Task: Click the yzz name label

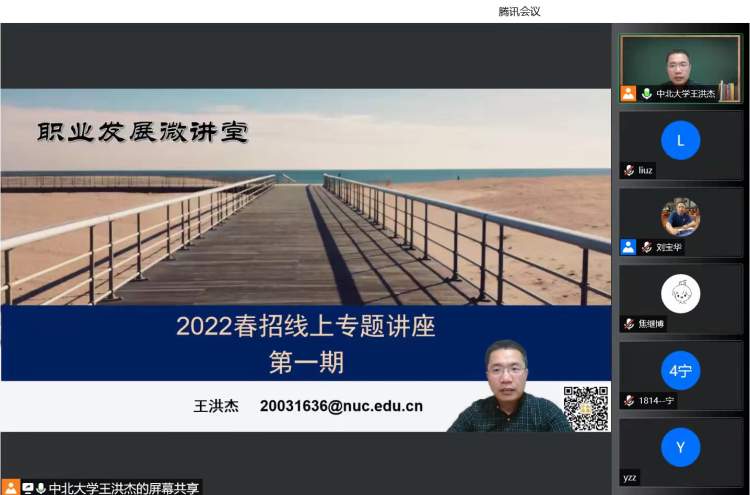Action: tap(630, 478)
